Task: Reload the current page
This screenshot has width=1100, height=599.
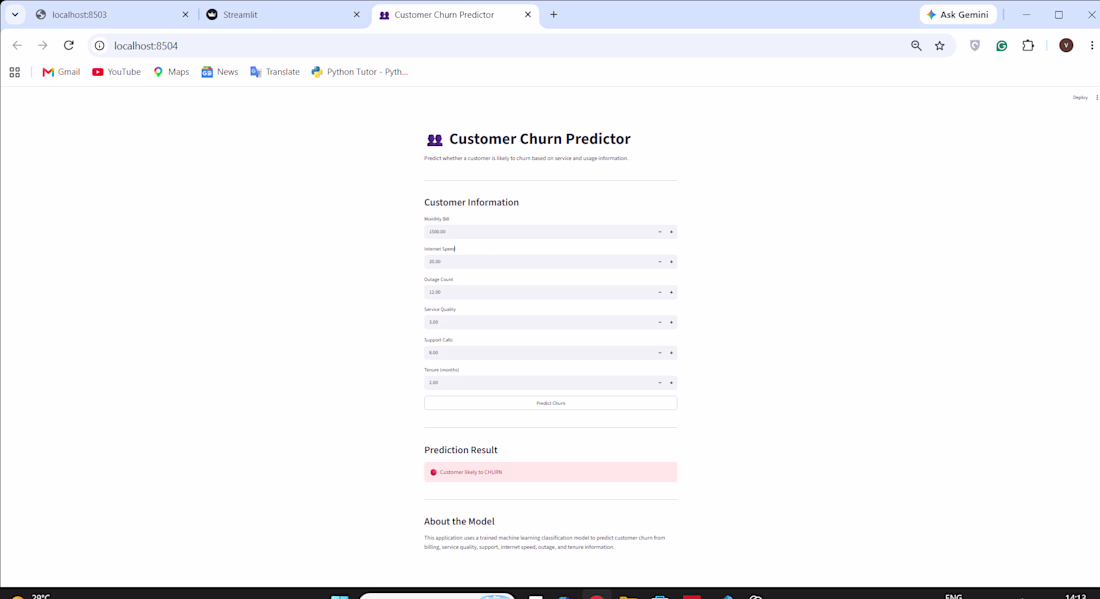Action: click(x=69, y=46)
